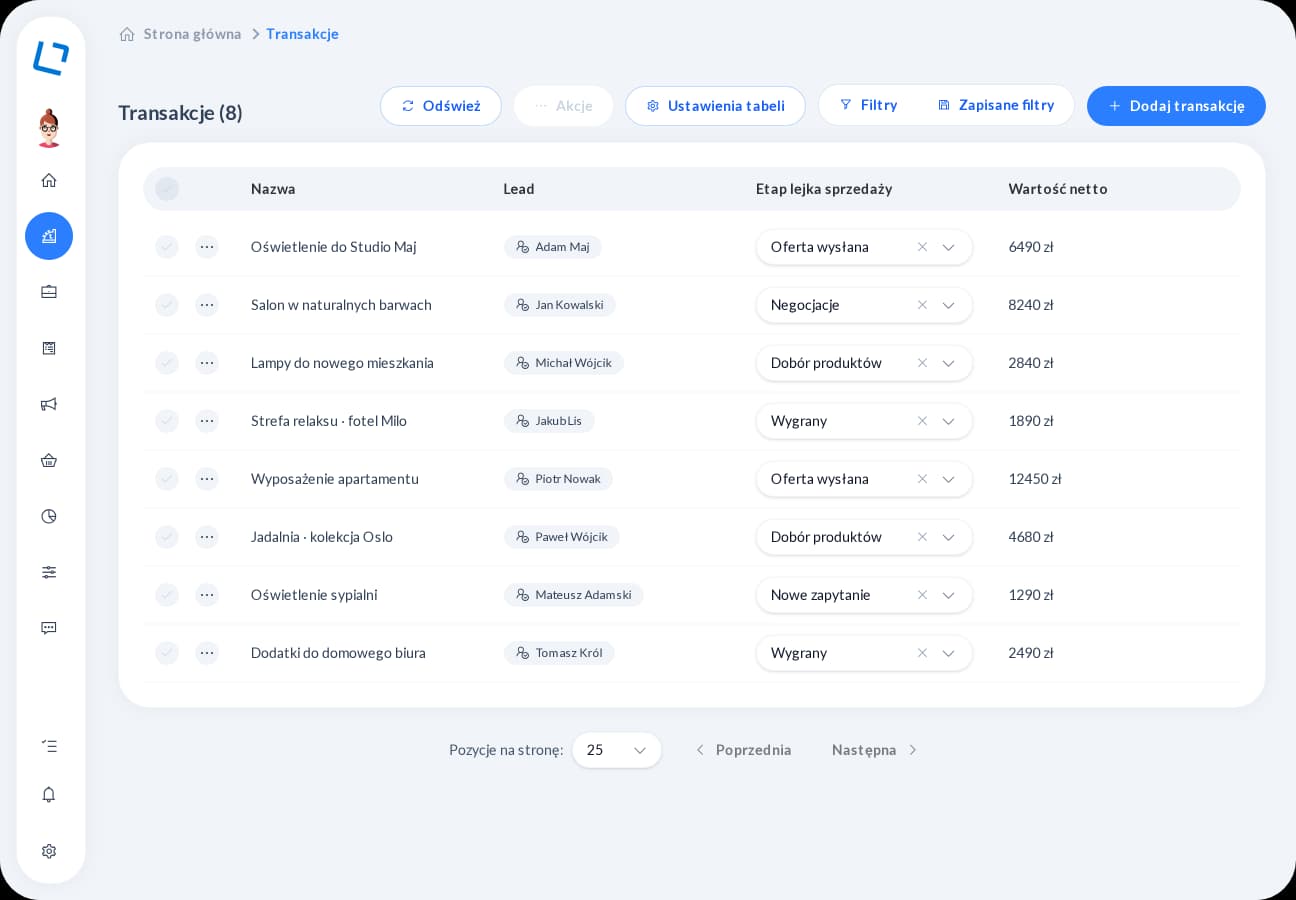Open the calendar notes sidebar icon
The image size is (1296, 900).
click(49, 348)
